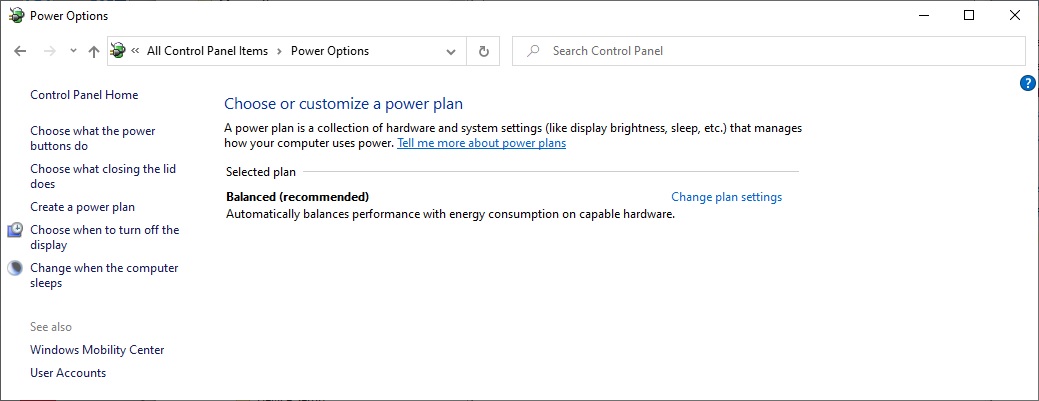Click the Power Options title bar icon
The height and width of the screenshot is (401, 1039).
(x=17, y=15)
